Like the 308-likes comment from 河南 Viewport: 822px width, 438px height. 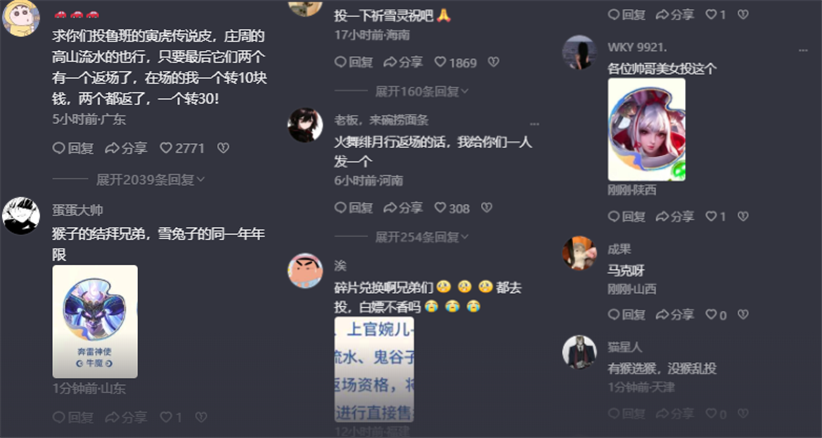click(452, 208)
